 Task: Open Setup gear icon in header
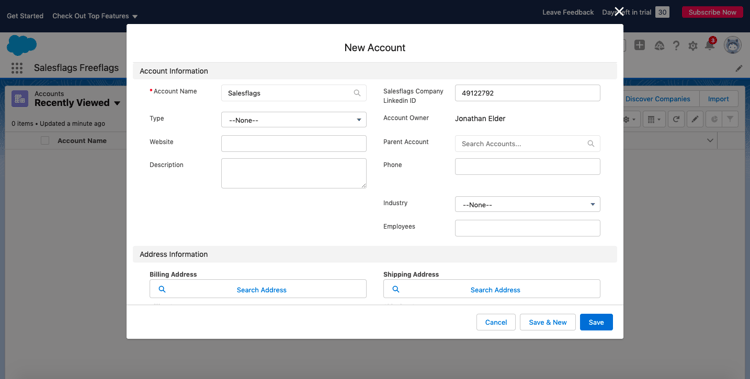693,46
